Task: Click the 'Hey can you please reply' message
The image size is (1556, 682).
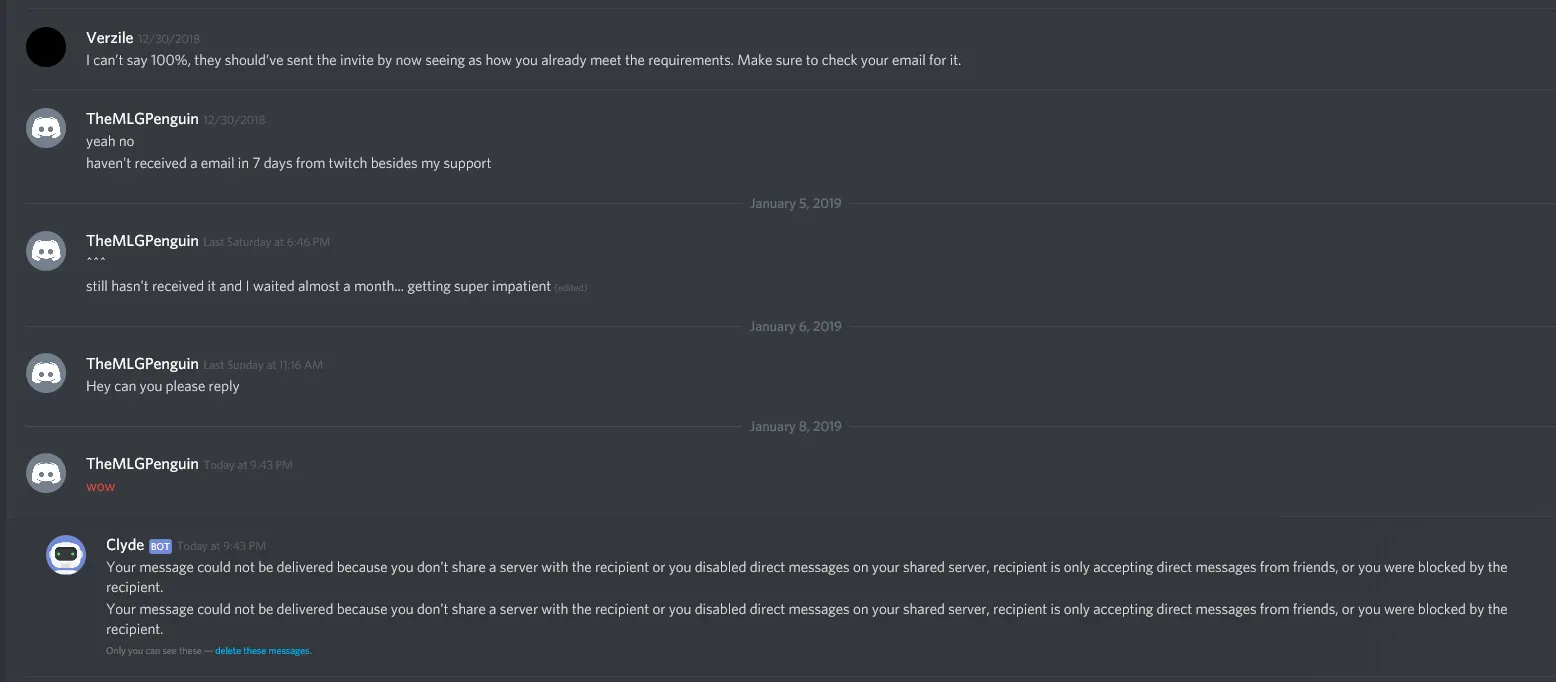Action: pos(163,386)
